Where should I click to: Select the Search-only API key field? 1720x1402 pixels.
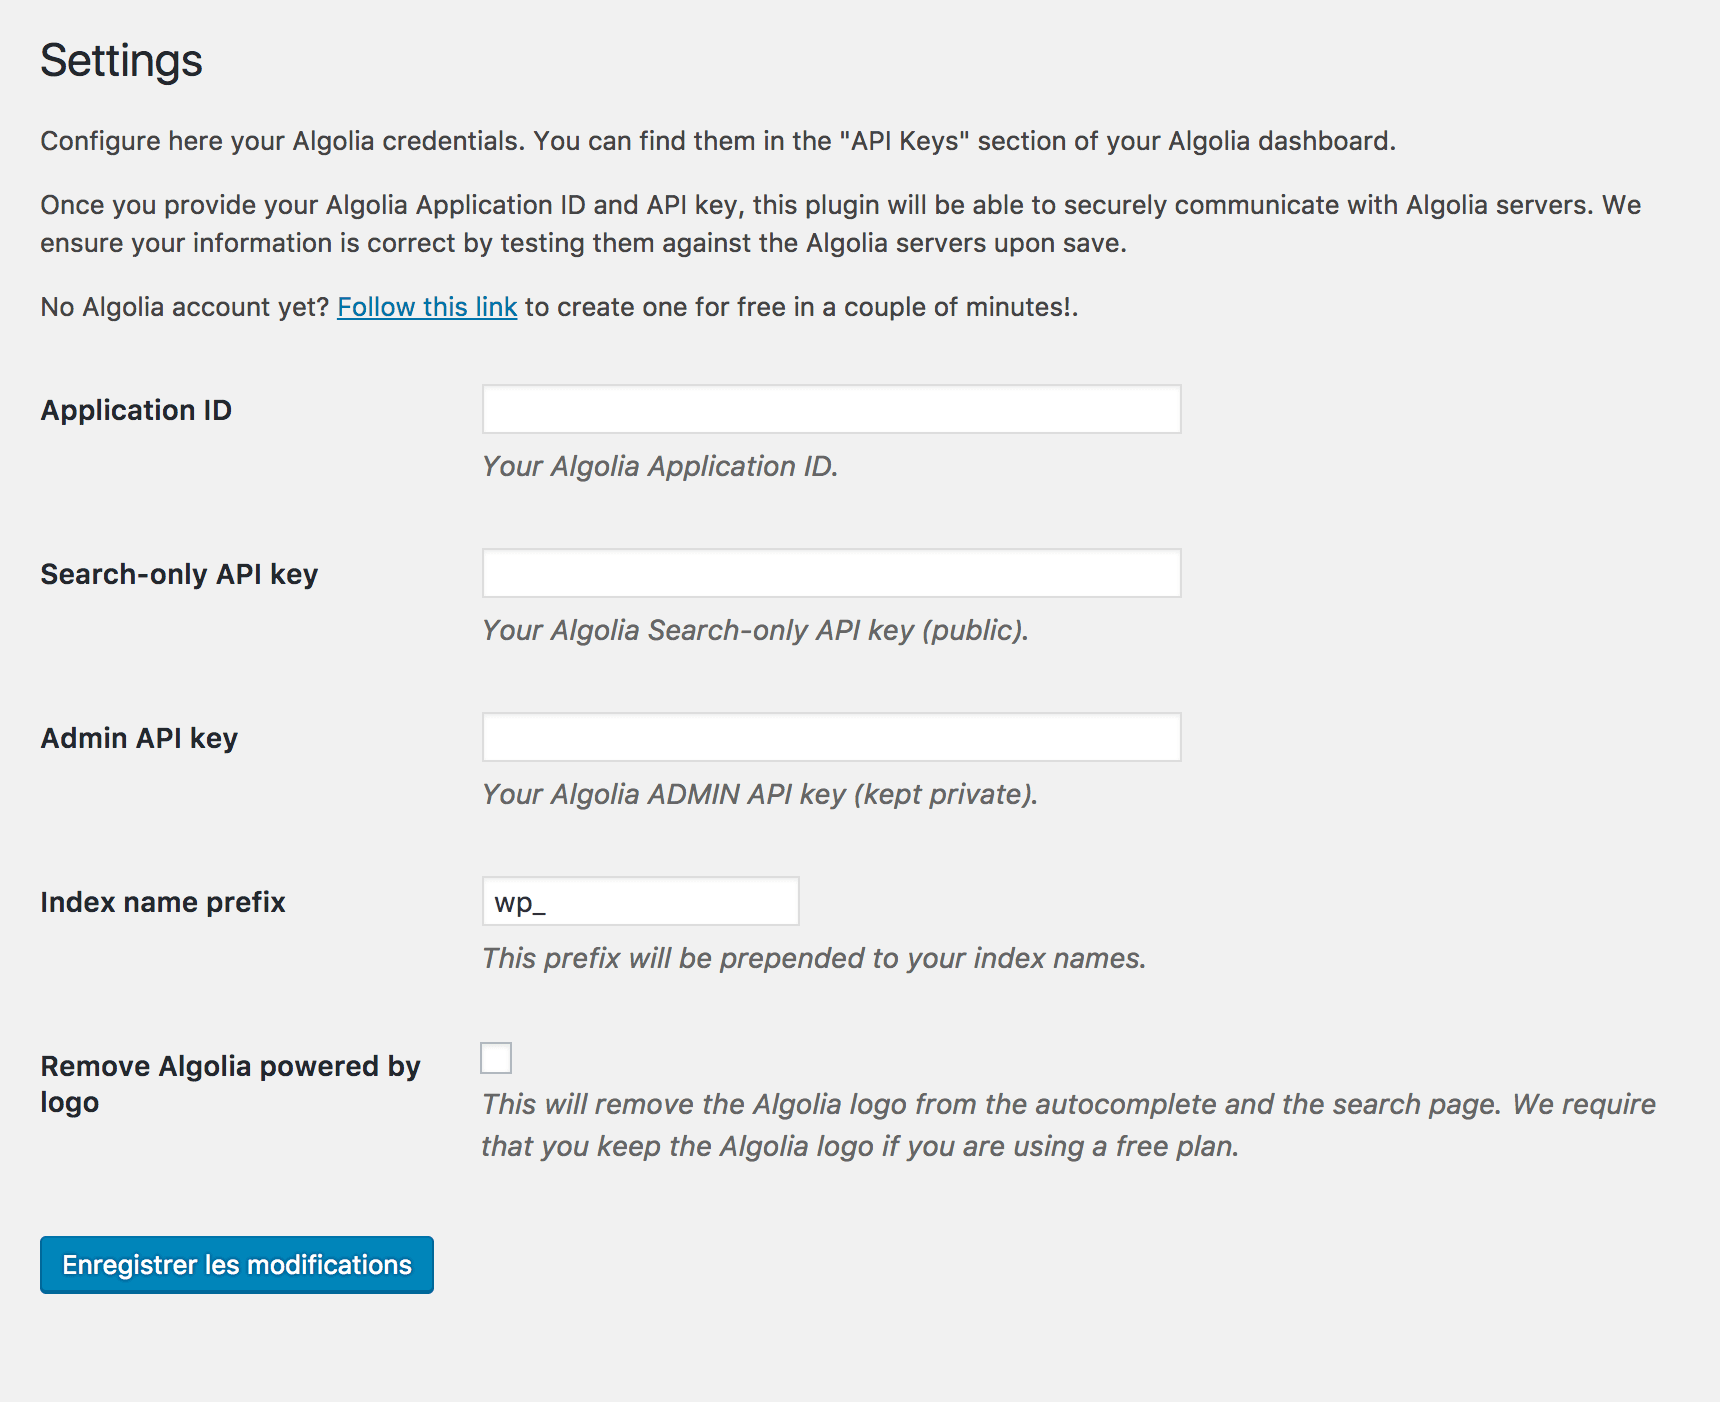830,573
